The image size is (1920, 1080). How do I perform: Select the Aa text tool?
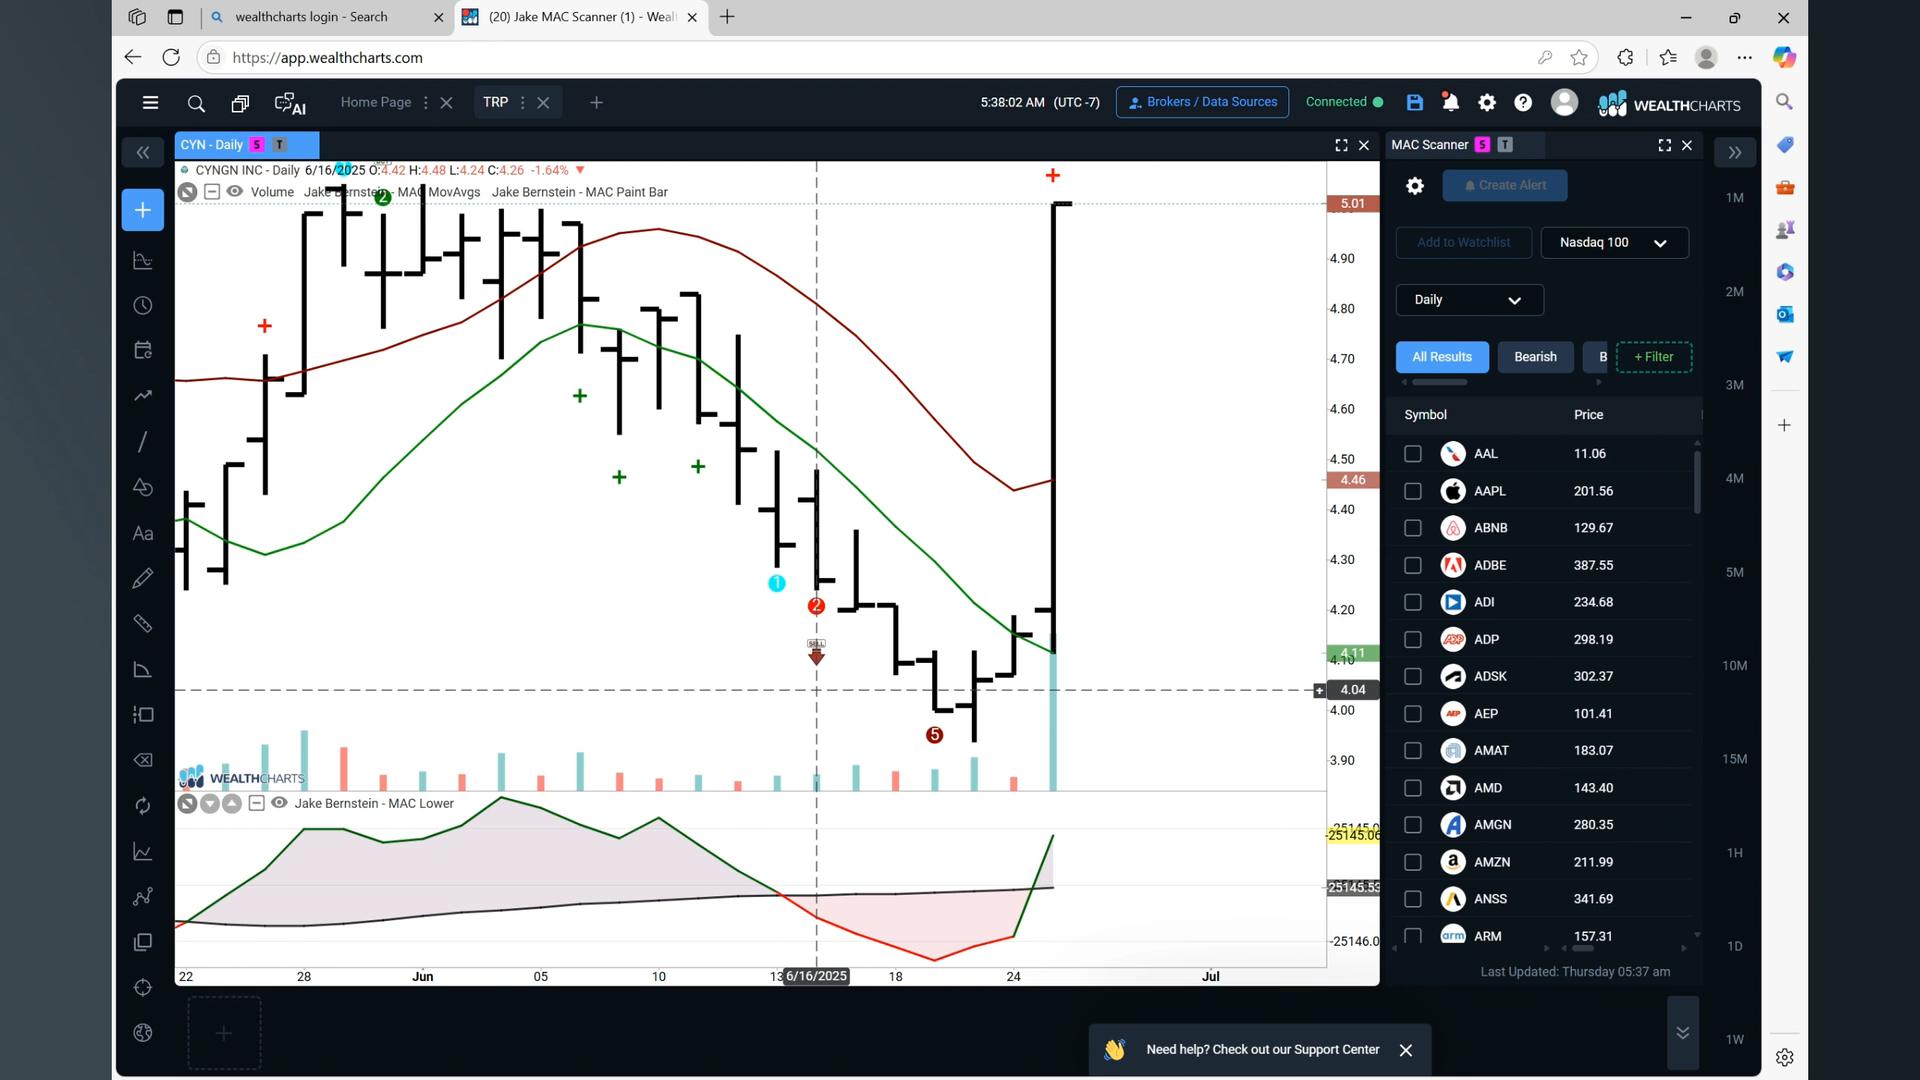point(143,533)
